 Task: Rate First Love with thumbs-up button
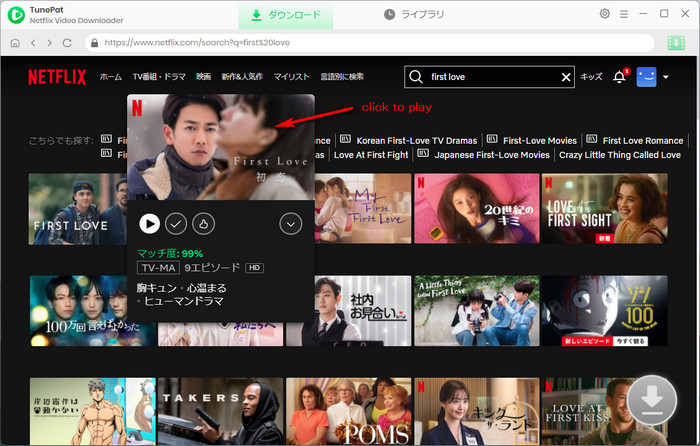coord(204,224)
